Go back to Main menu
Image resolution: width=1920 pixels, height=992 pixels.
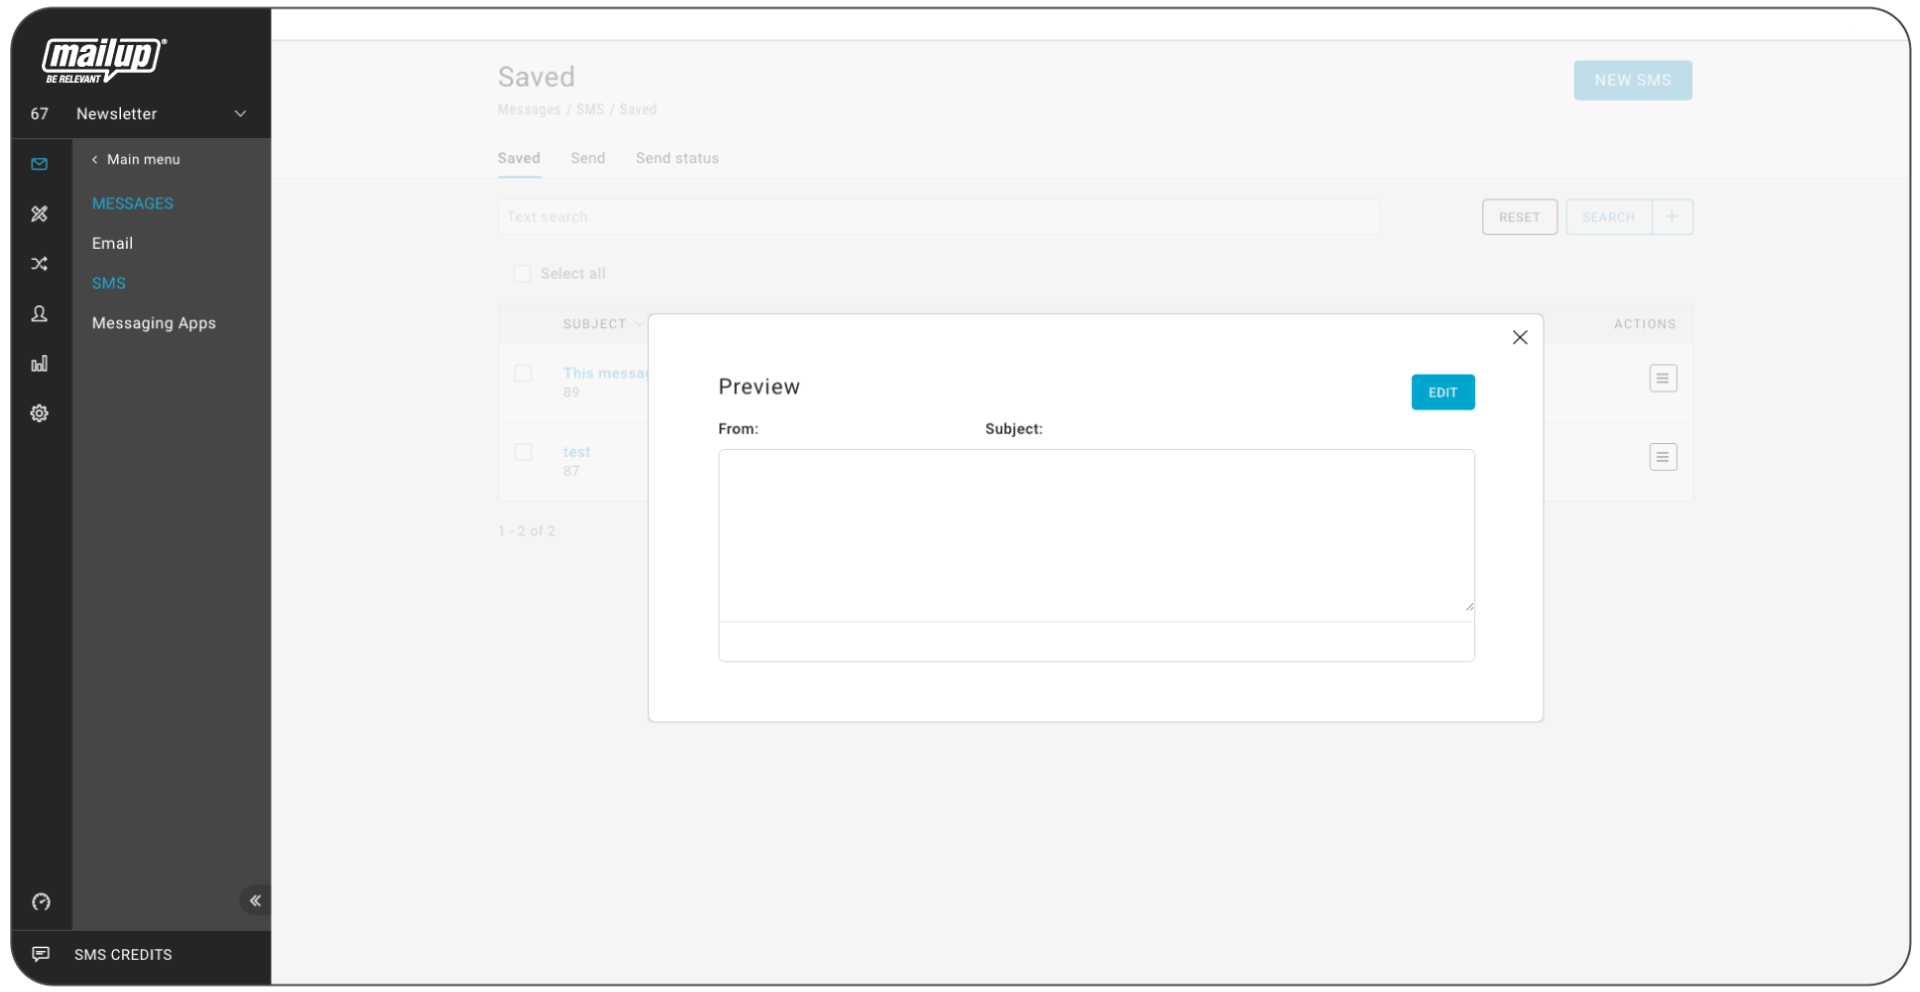(136, 159)
